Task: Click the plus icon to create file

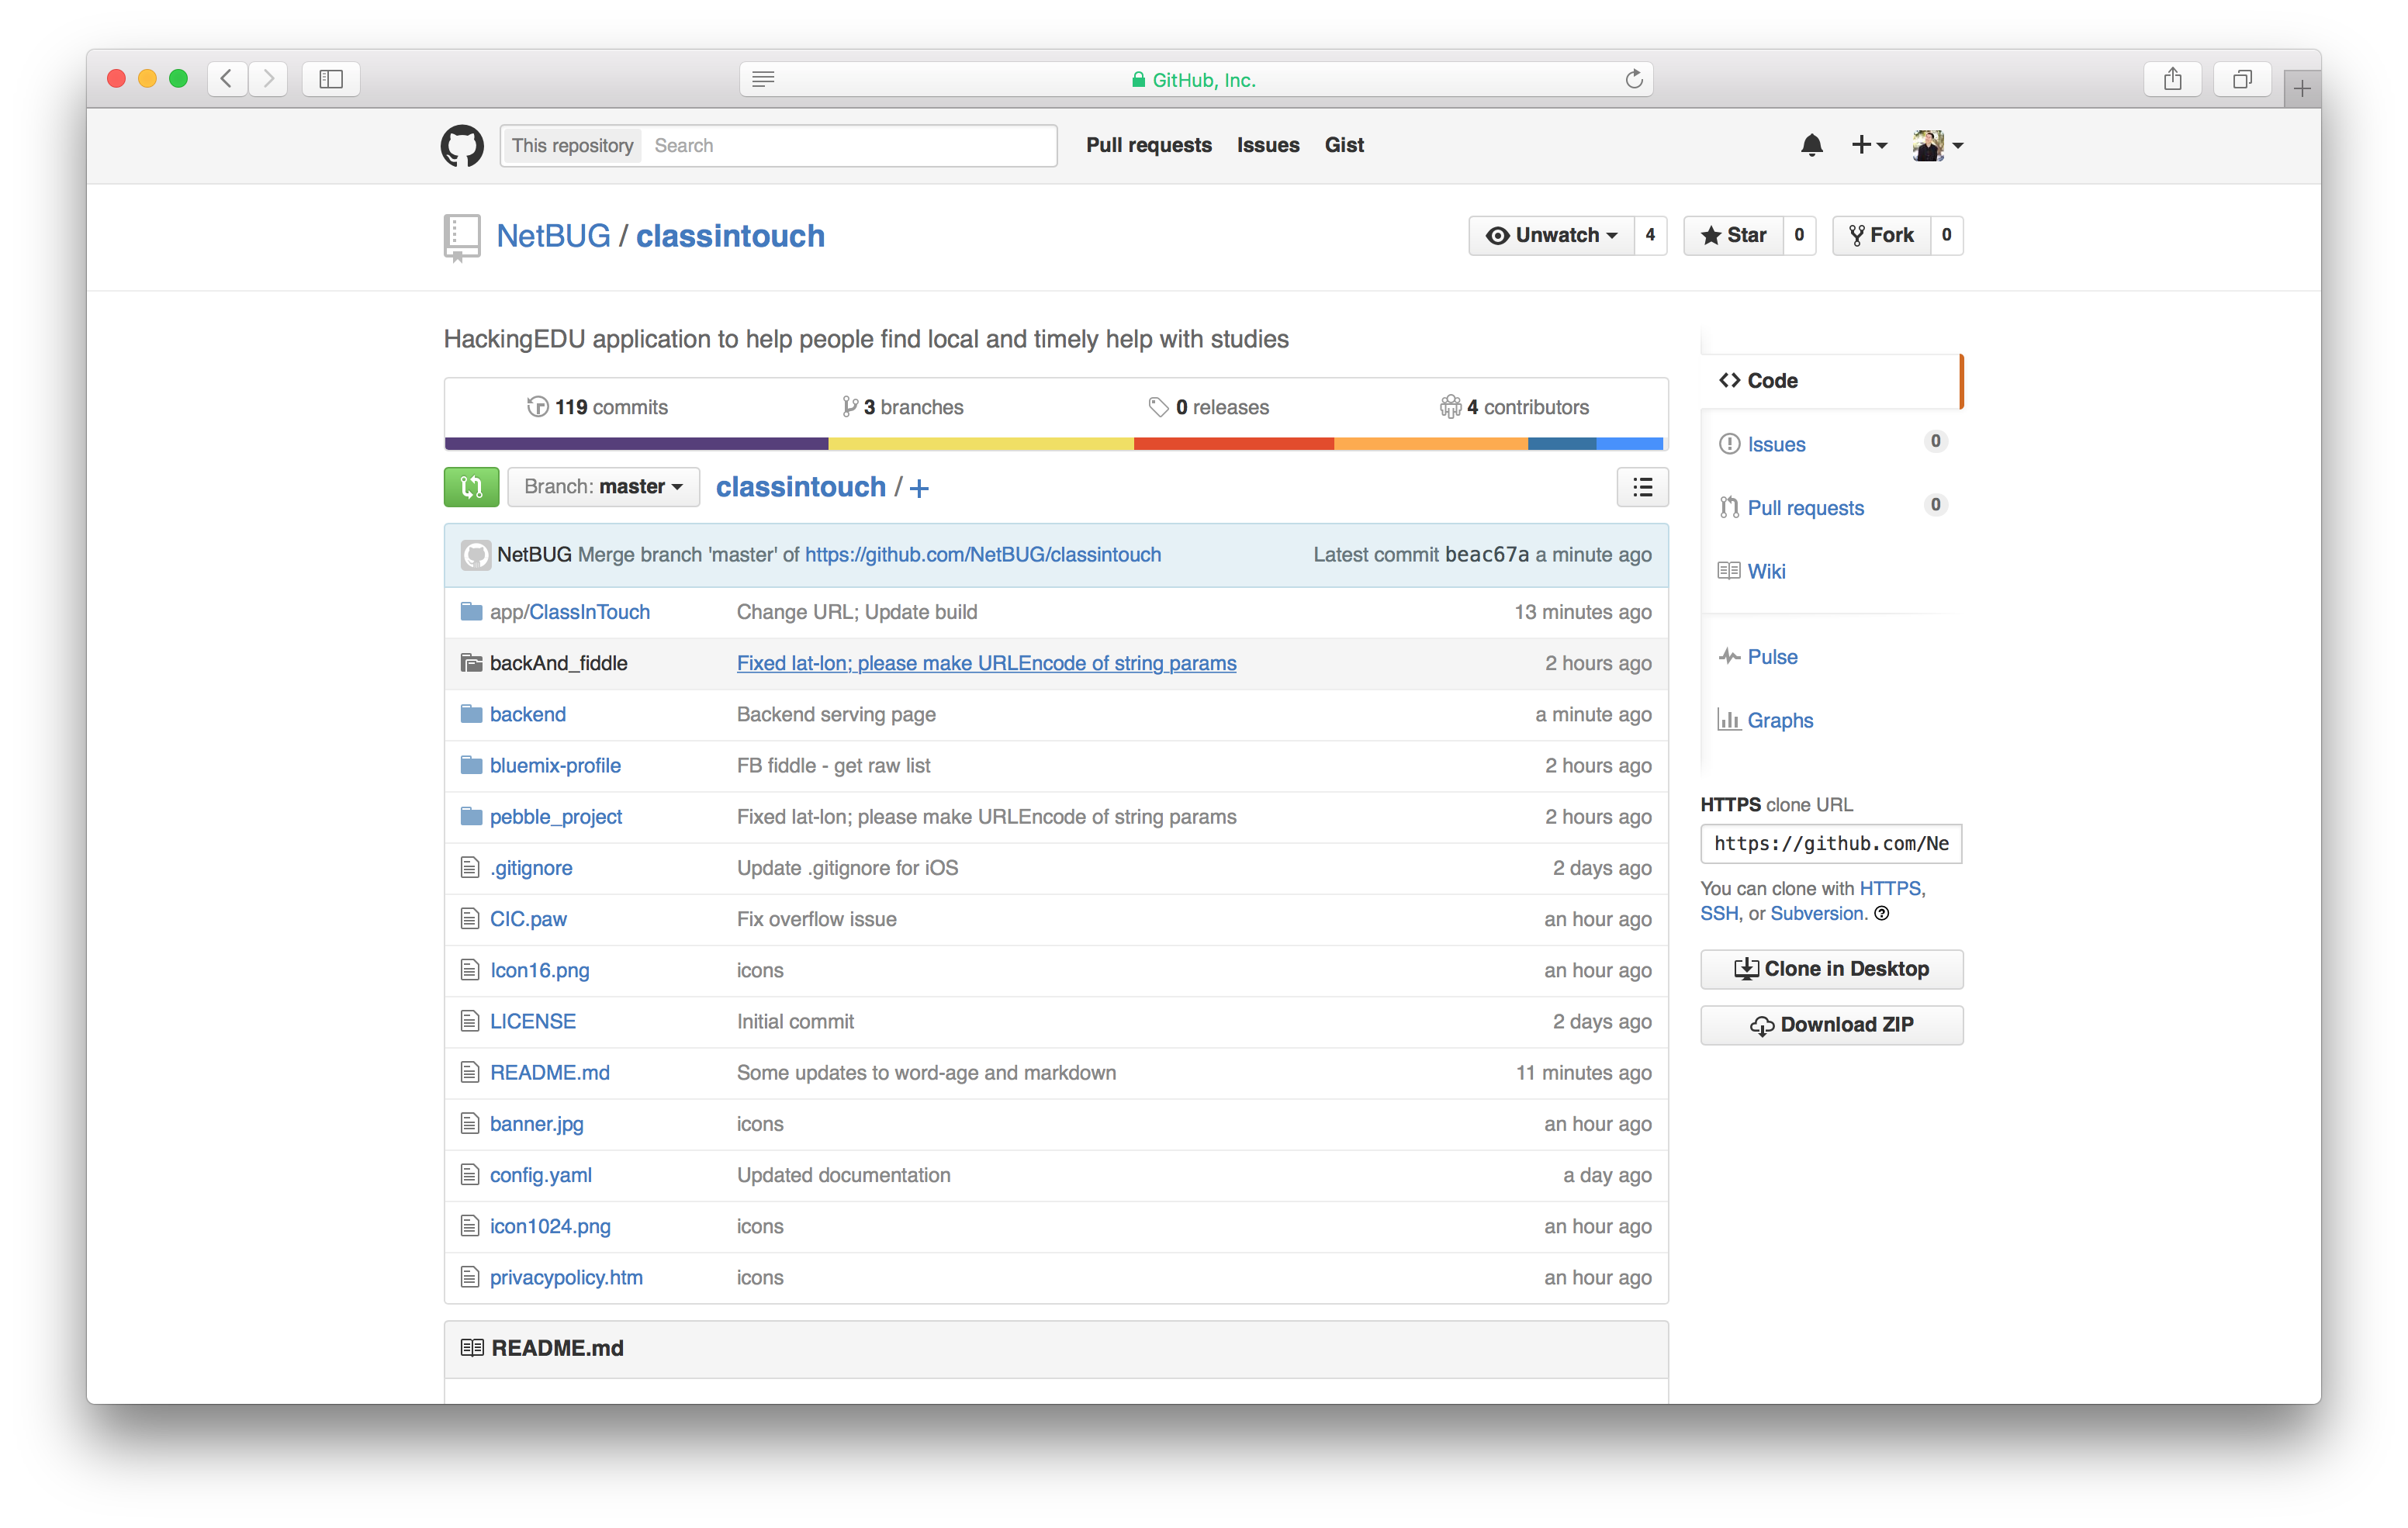Action: coord(919,488)
